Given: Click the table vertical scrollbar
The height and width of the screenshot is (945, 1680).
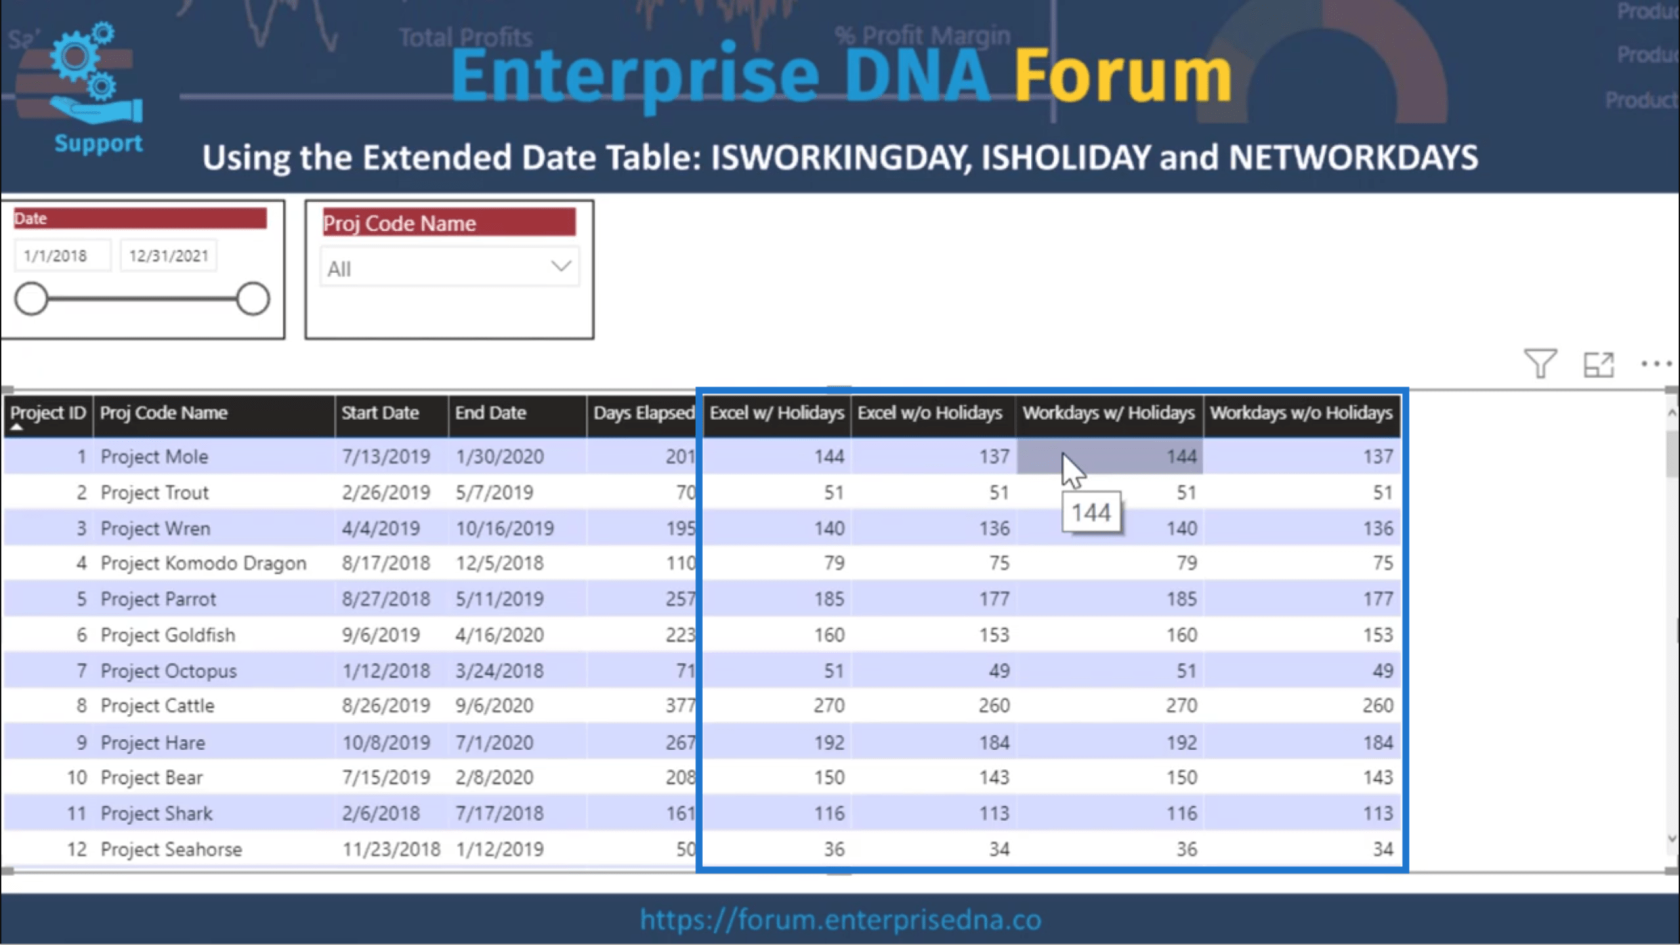Looking at the screenshot, I should click(1672, 456).
